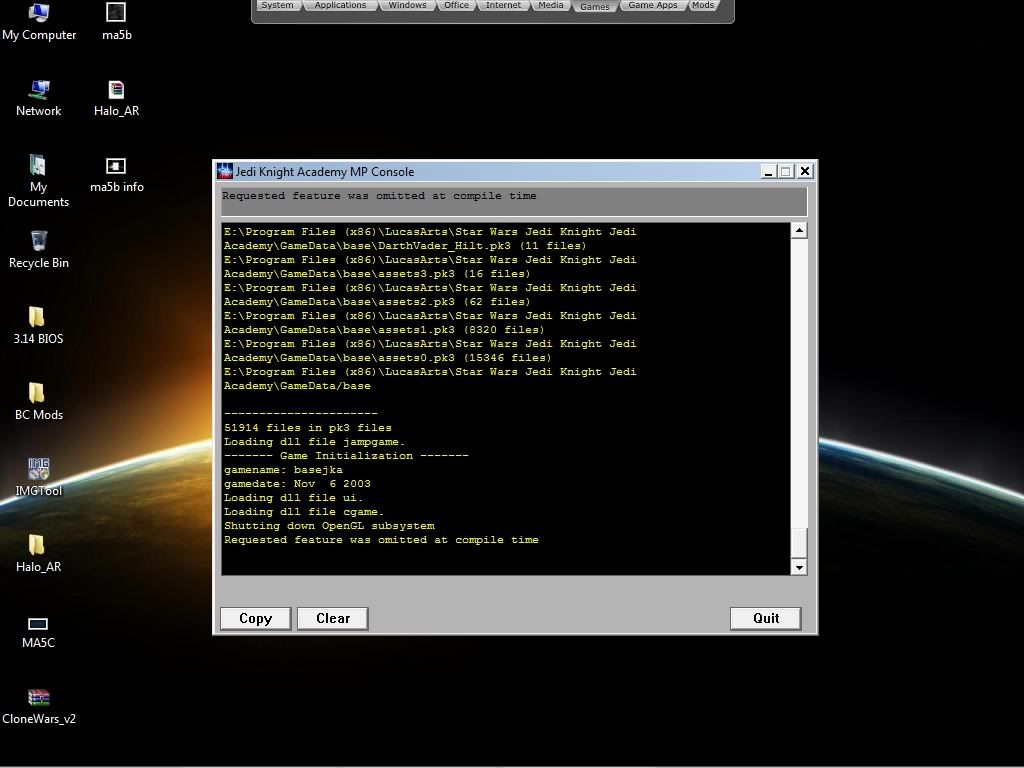Quit the Jedi Academy console
The height and width of the screenshot is (768, 1024).
click(x=766, y=618)
